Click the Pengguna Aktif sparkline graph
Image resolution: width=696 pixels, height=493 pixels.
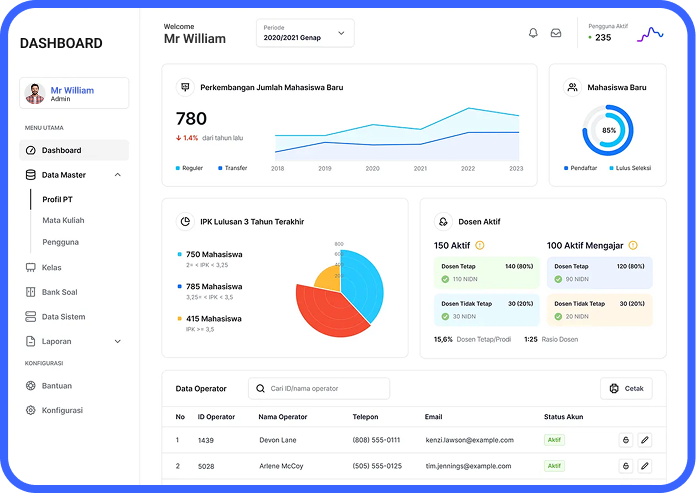pos(650,34)
